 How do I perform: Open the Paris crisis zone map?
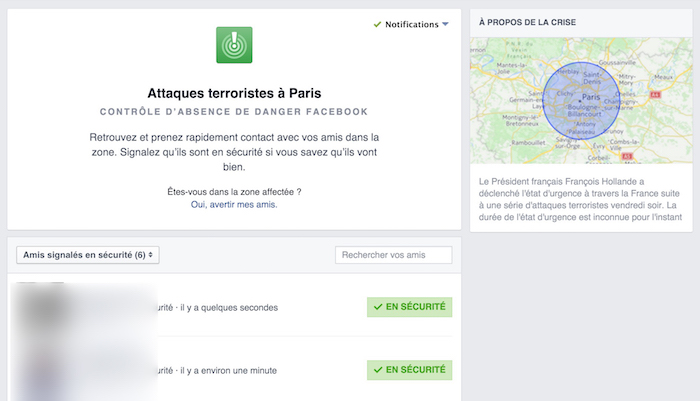pos(581,100)
